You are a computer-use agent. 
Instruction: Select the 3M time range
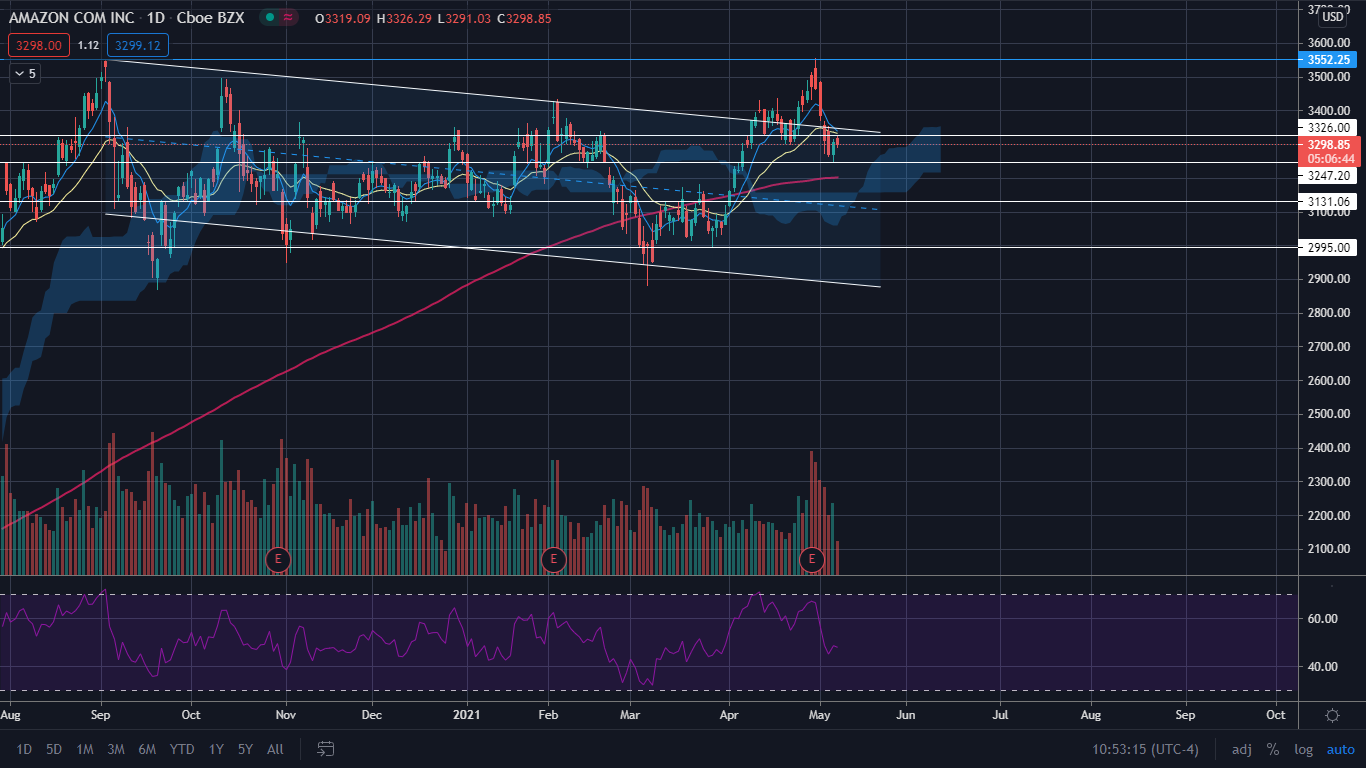click(116, 749)
